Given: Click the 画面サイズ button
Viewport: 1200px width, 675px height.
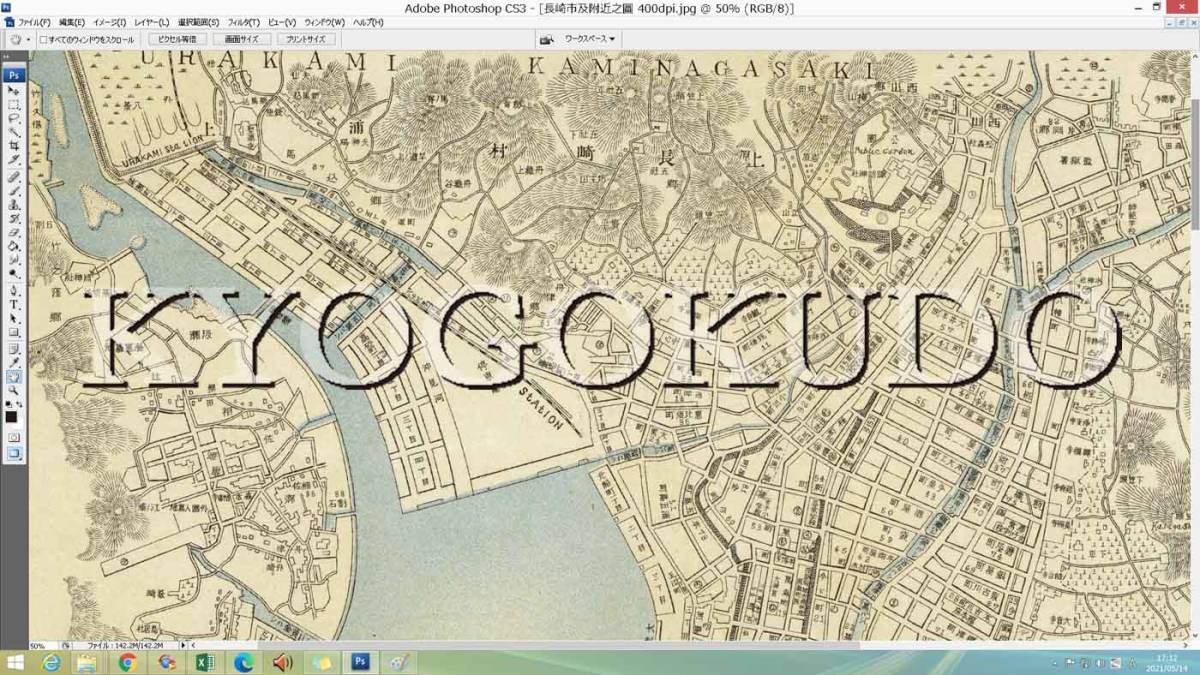Looking at the screenshot, I should click(x=241, y=39).
